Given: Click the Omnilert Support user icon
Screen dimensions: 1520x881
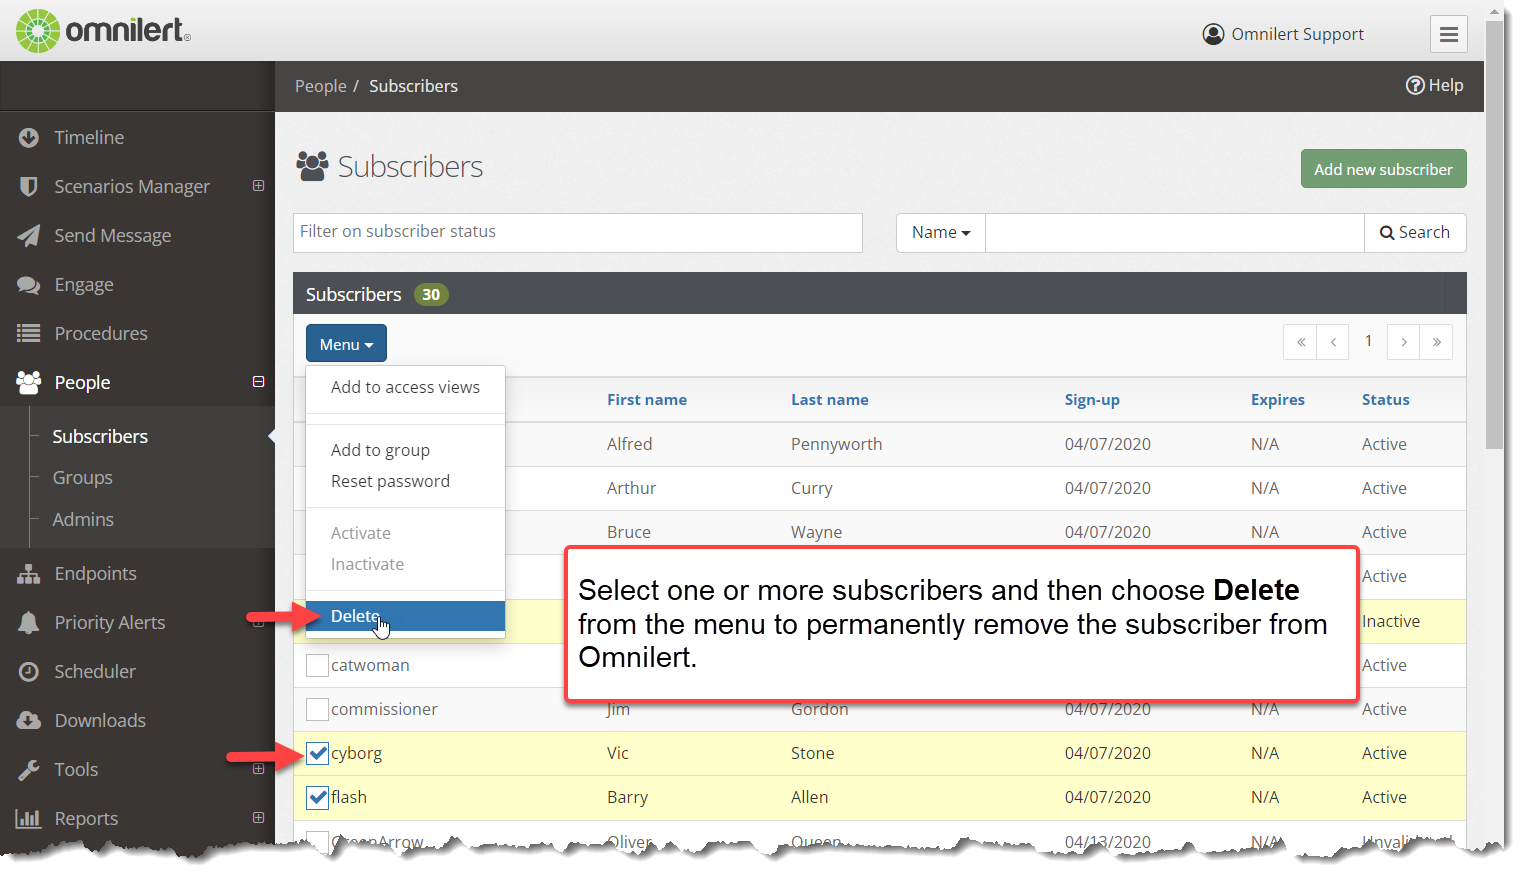Looking at the screenshot, I should (1213, 34).
